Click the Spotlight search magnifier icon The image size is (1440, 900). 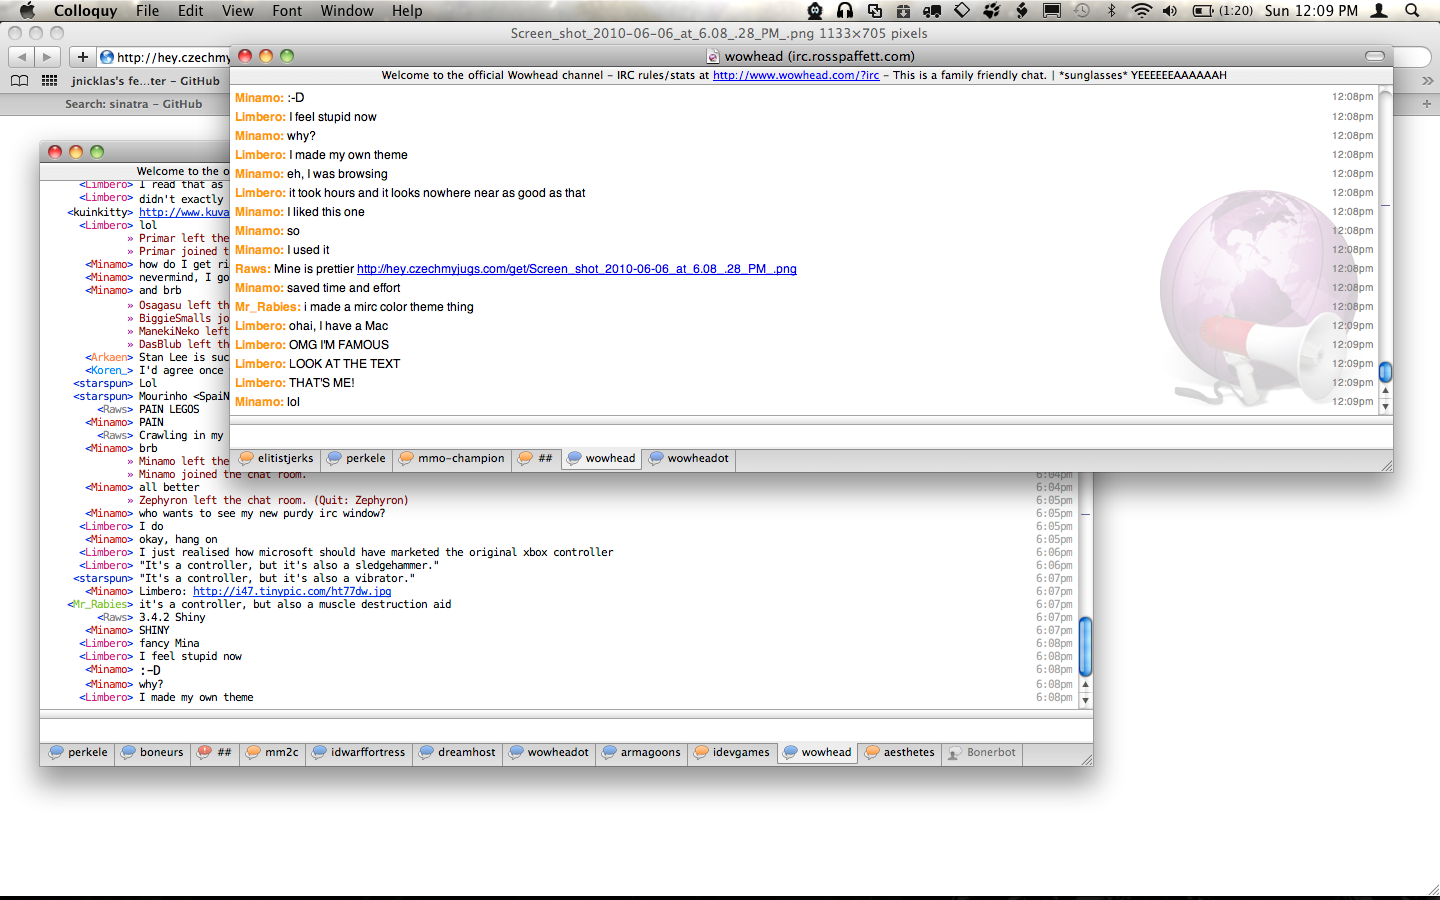(x=1412, y=11)
